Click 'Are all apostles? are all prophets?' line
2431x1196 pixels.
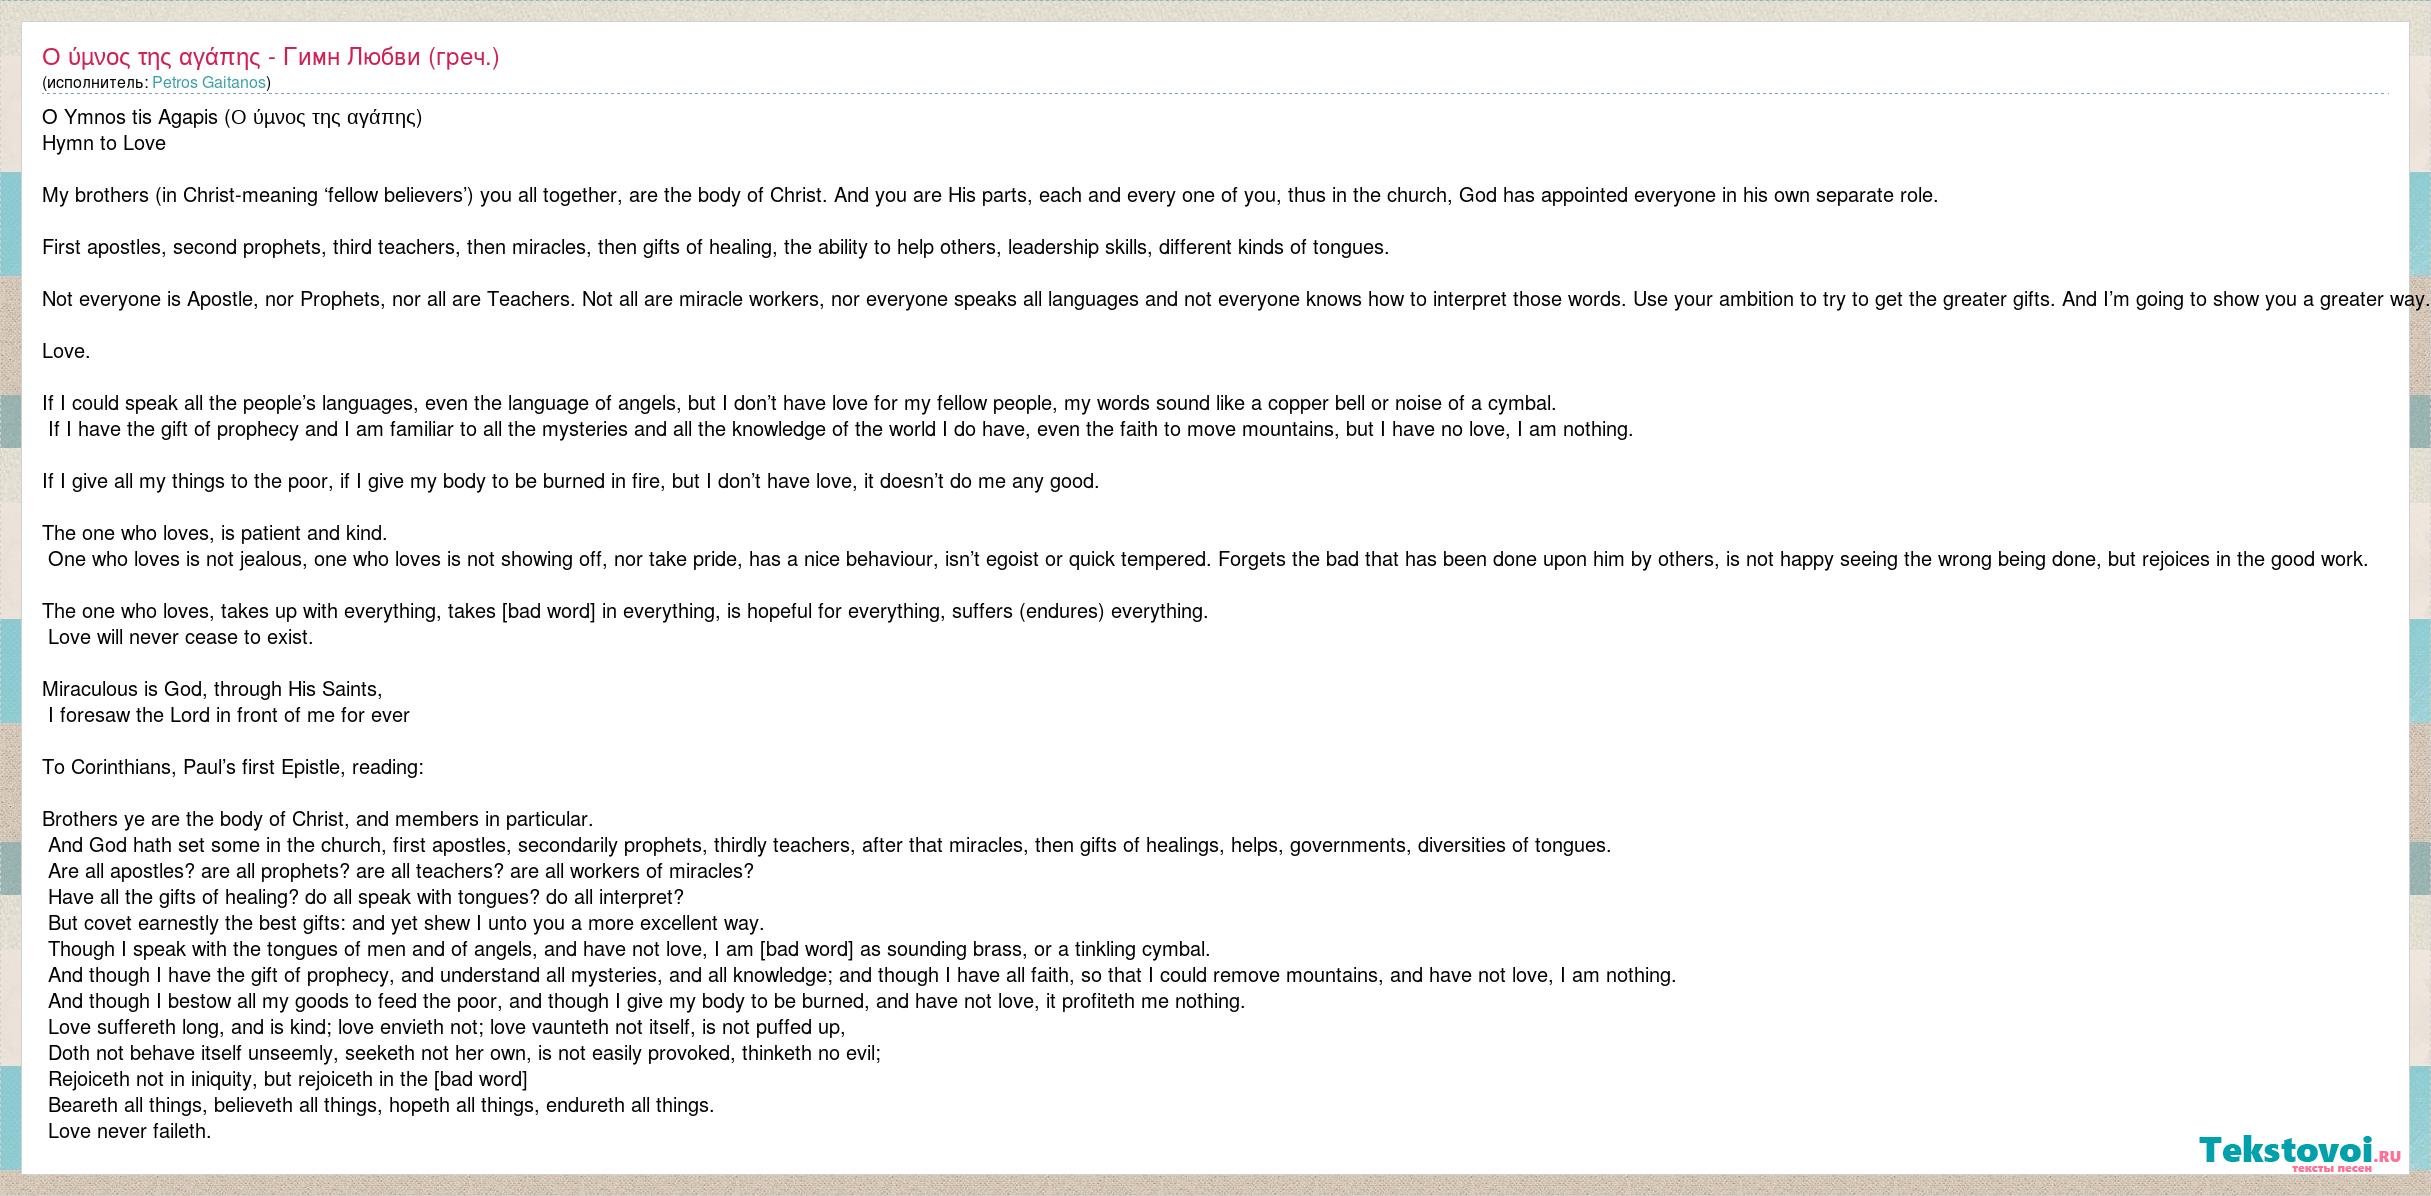[x=400, y=871]
